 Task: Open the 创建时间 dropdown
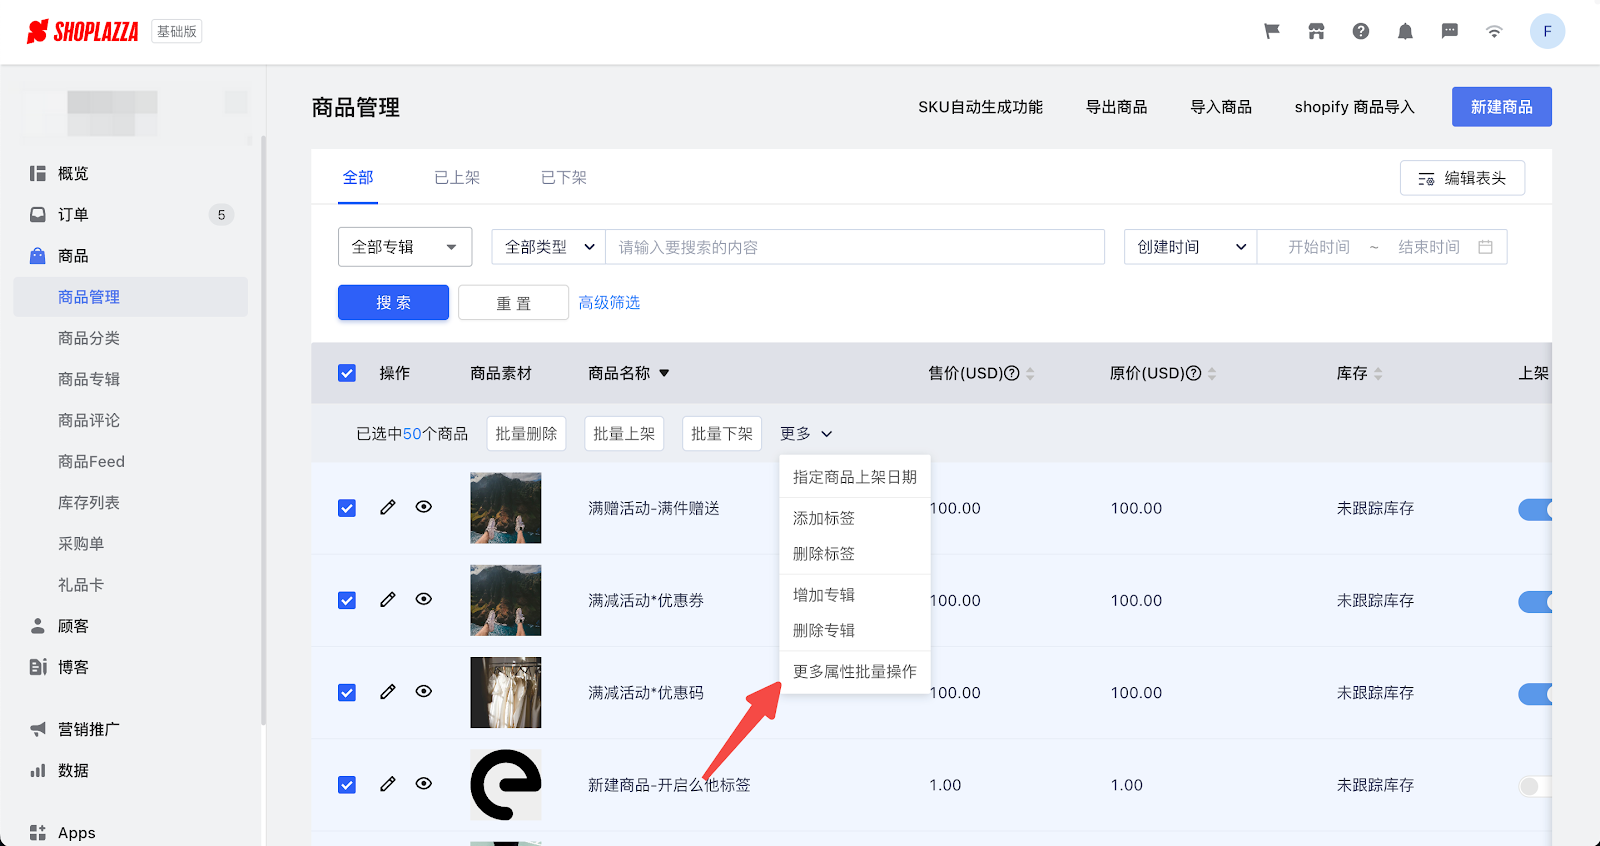pyautogui.click(x=1191, y=247)
